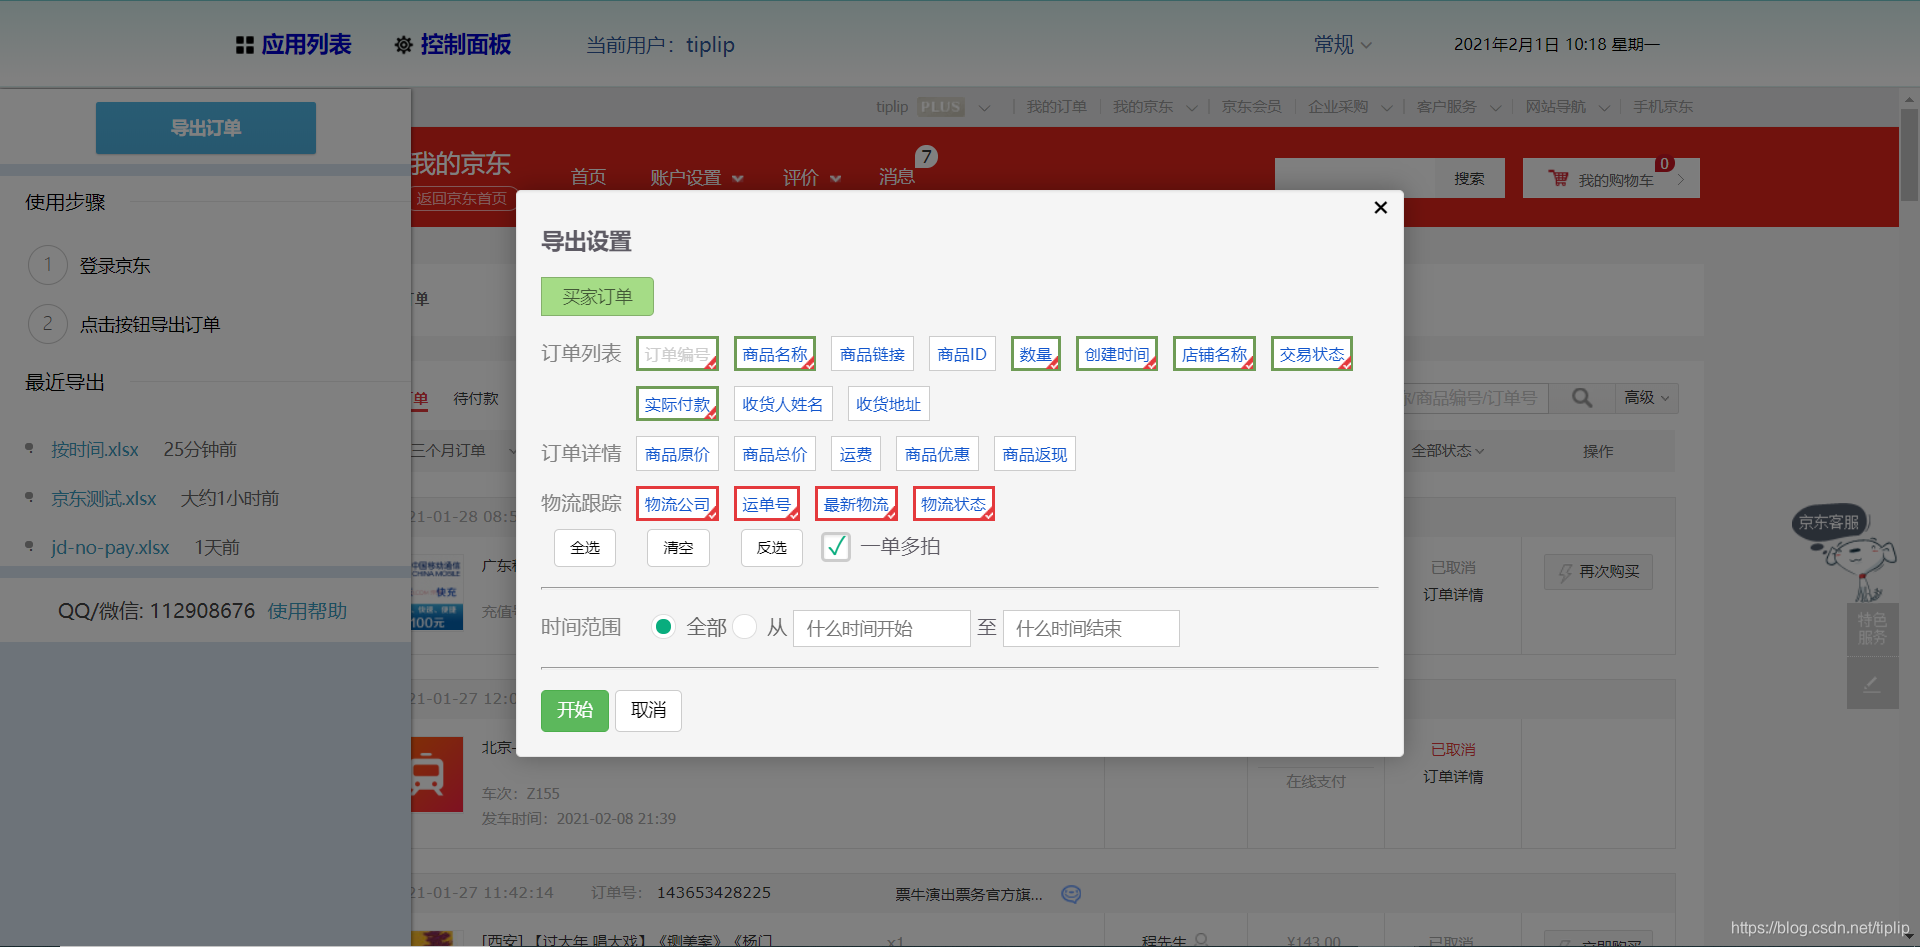Select the 全部 time range radio
Image resolution: width=1920 pixels, height=947 pixels.
click(x=663, y=627)
